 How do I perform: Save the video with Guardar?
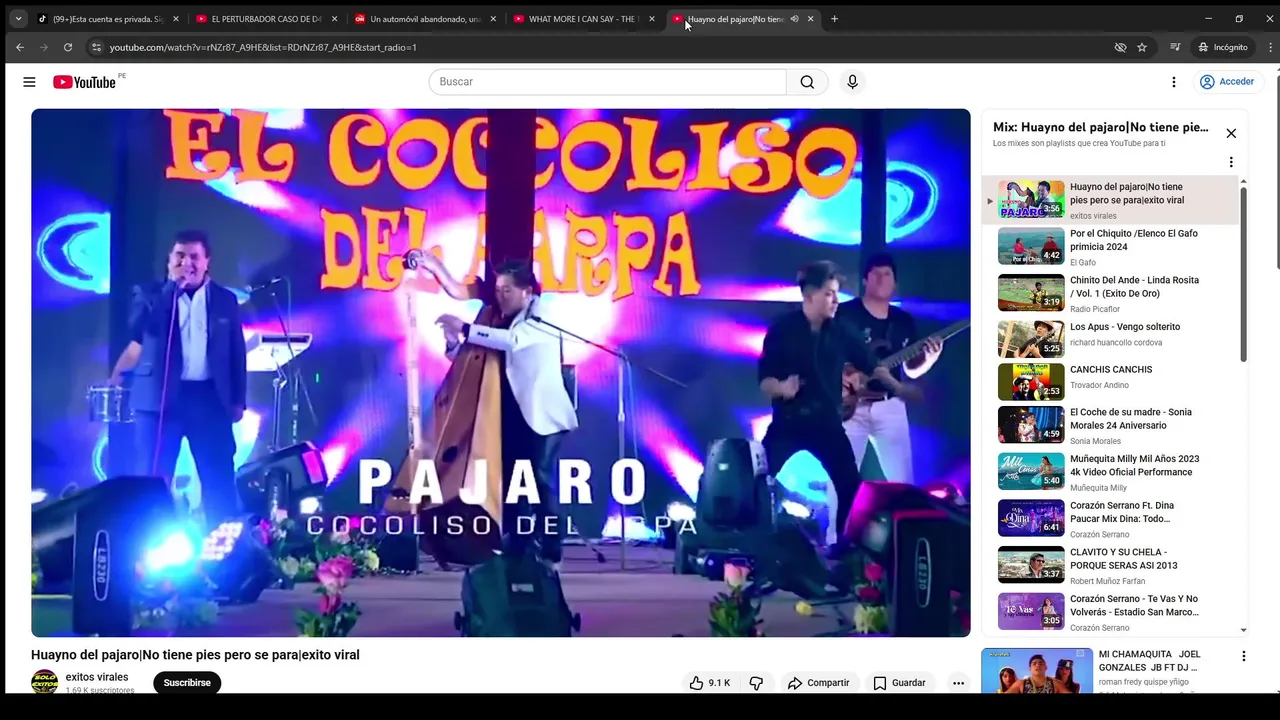899,683
